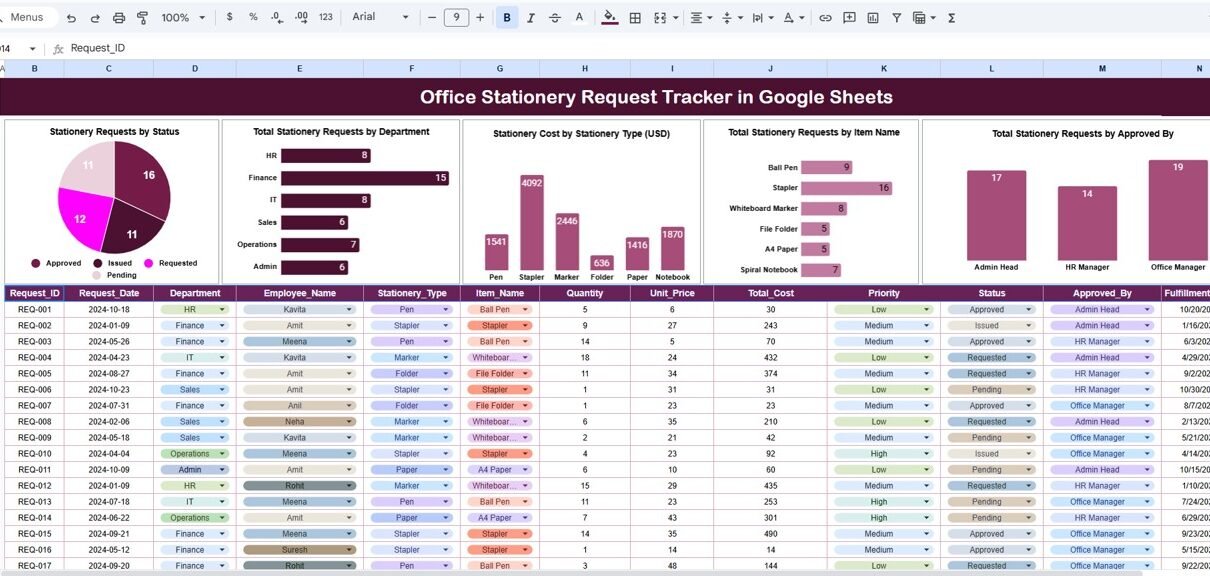Click the Functions sigma icon
1210x576 pixels.
point(951,18)
